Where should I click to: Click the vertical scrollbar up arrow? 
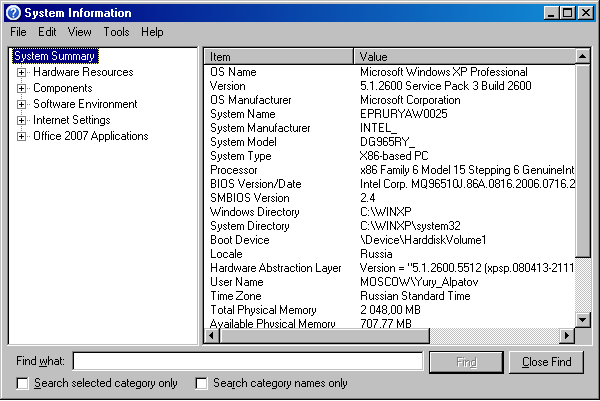(x=582, y=57)
